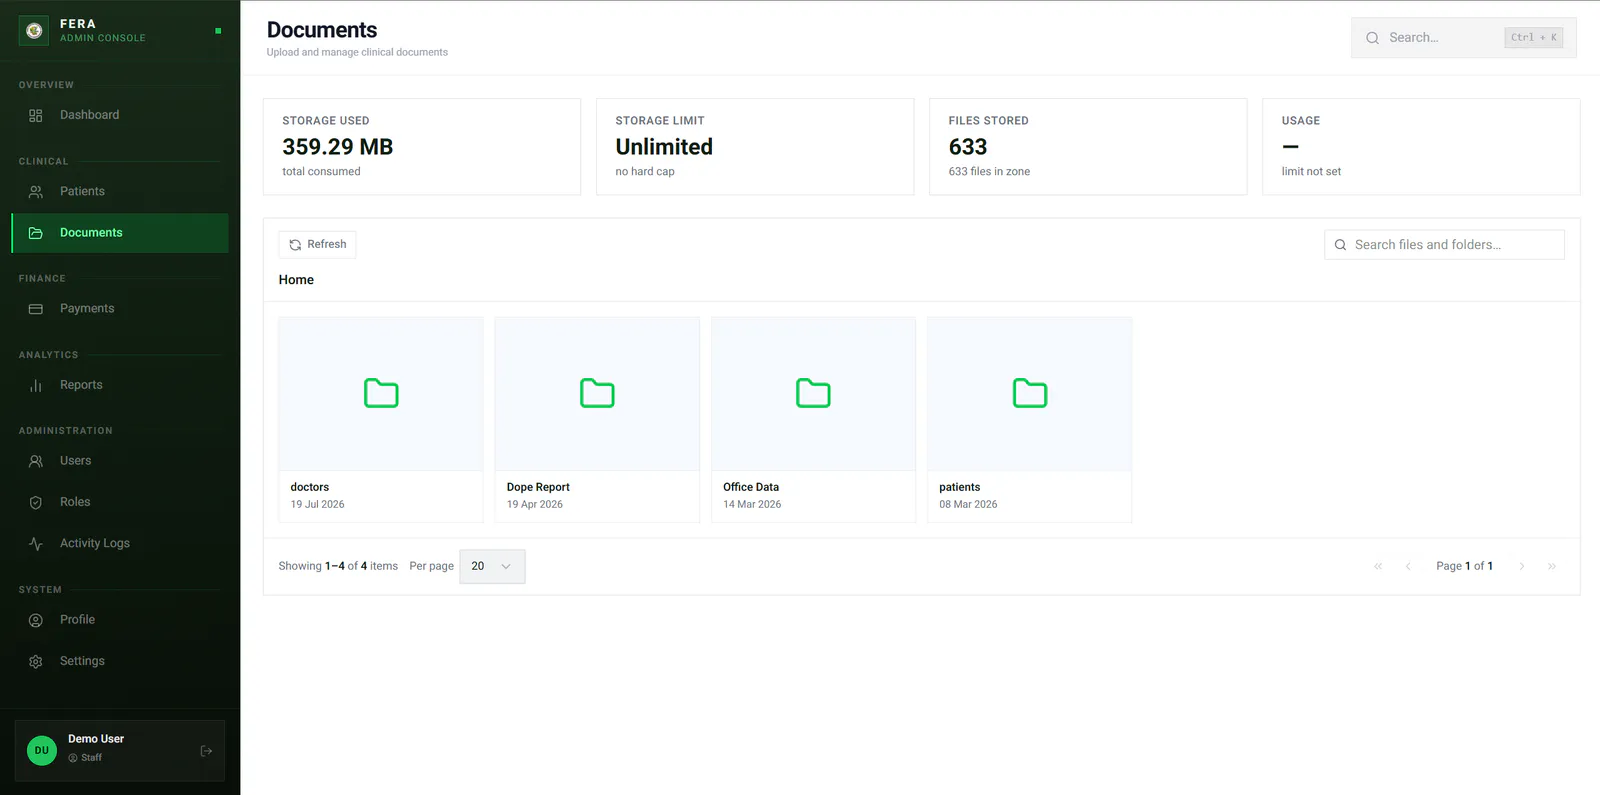1600x795 pixels.
Task: Click the FERA logo icon
Action: [x=34, y=31]
